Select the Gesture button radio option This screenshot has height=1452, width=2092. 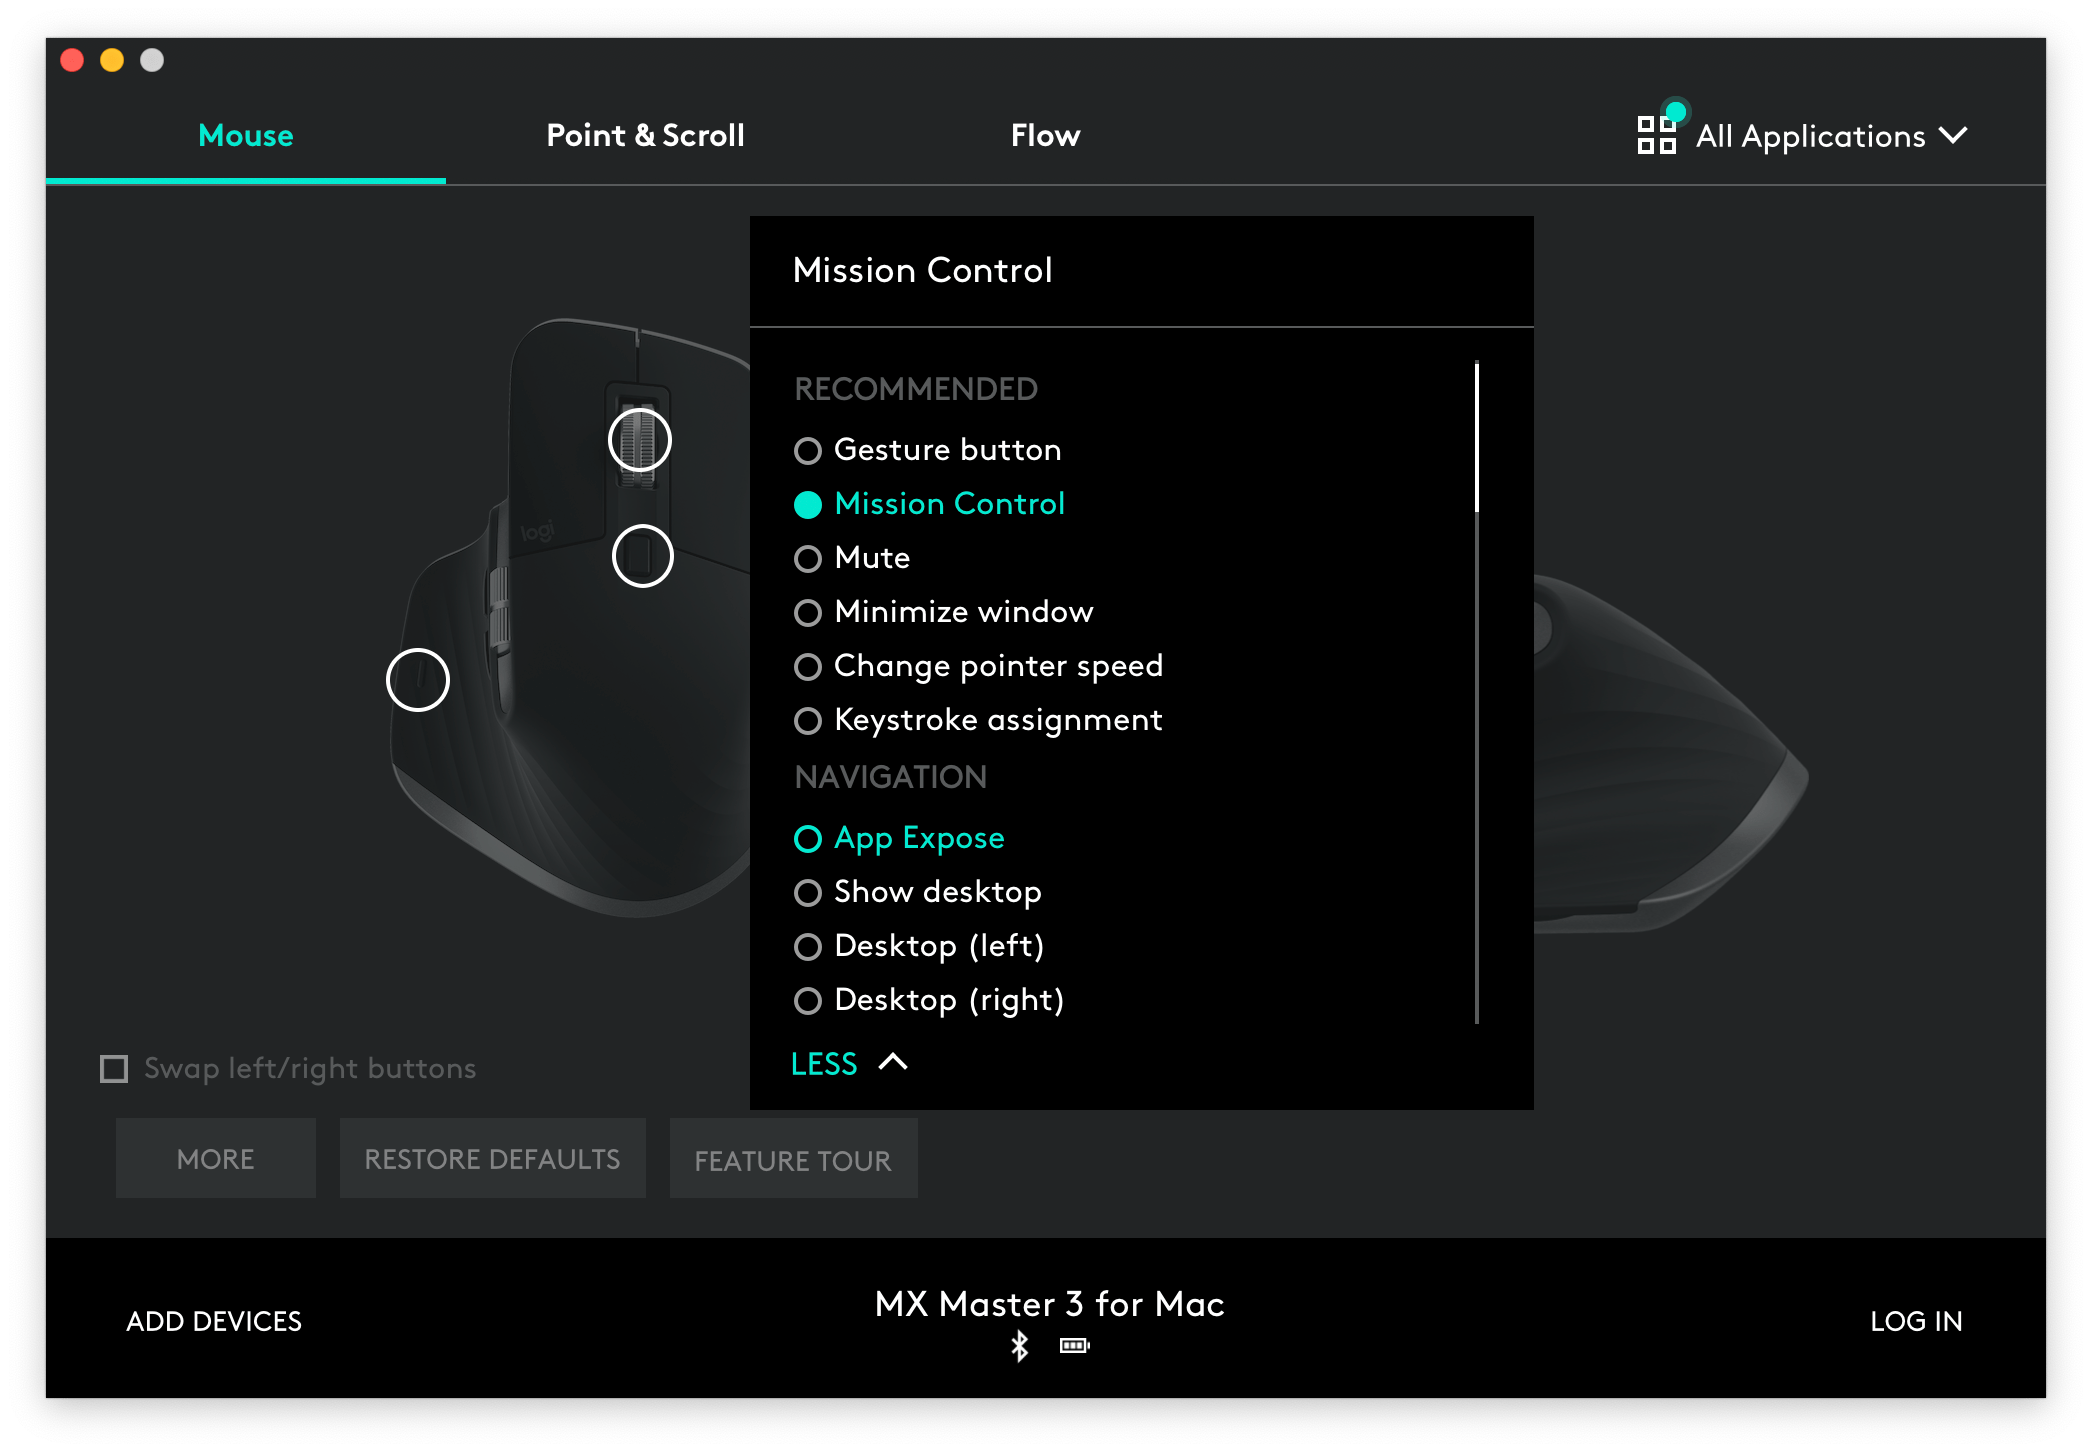tap(808, 451)
